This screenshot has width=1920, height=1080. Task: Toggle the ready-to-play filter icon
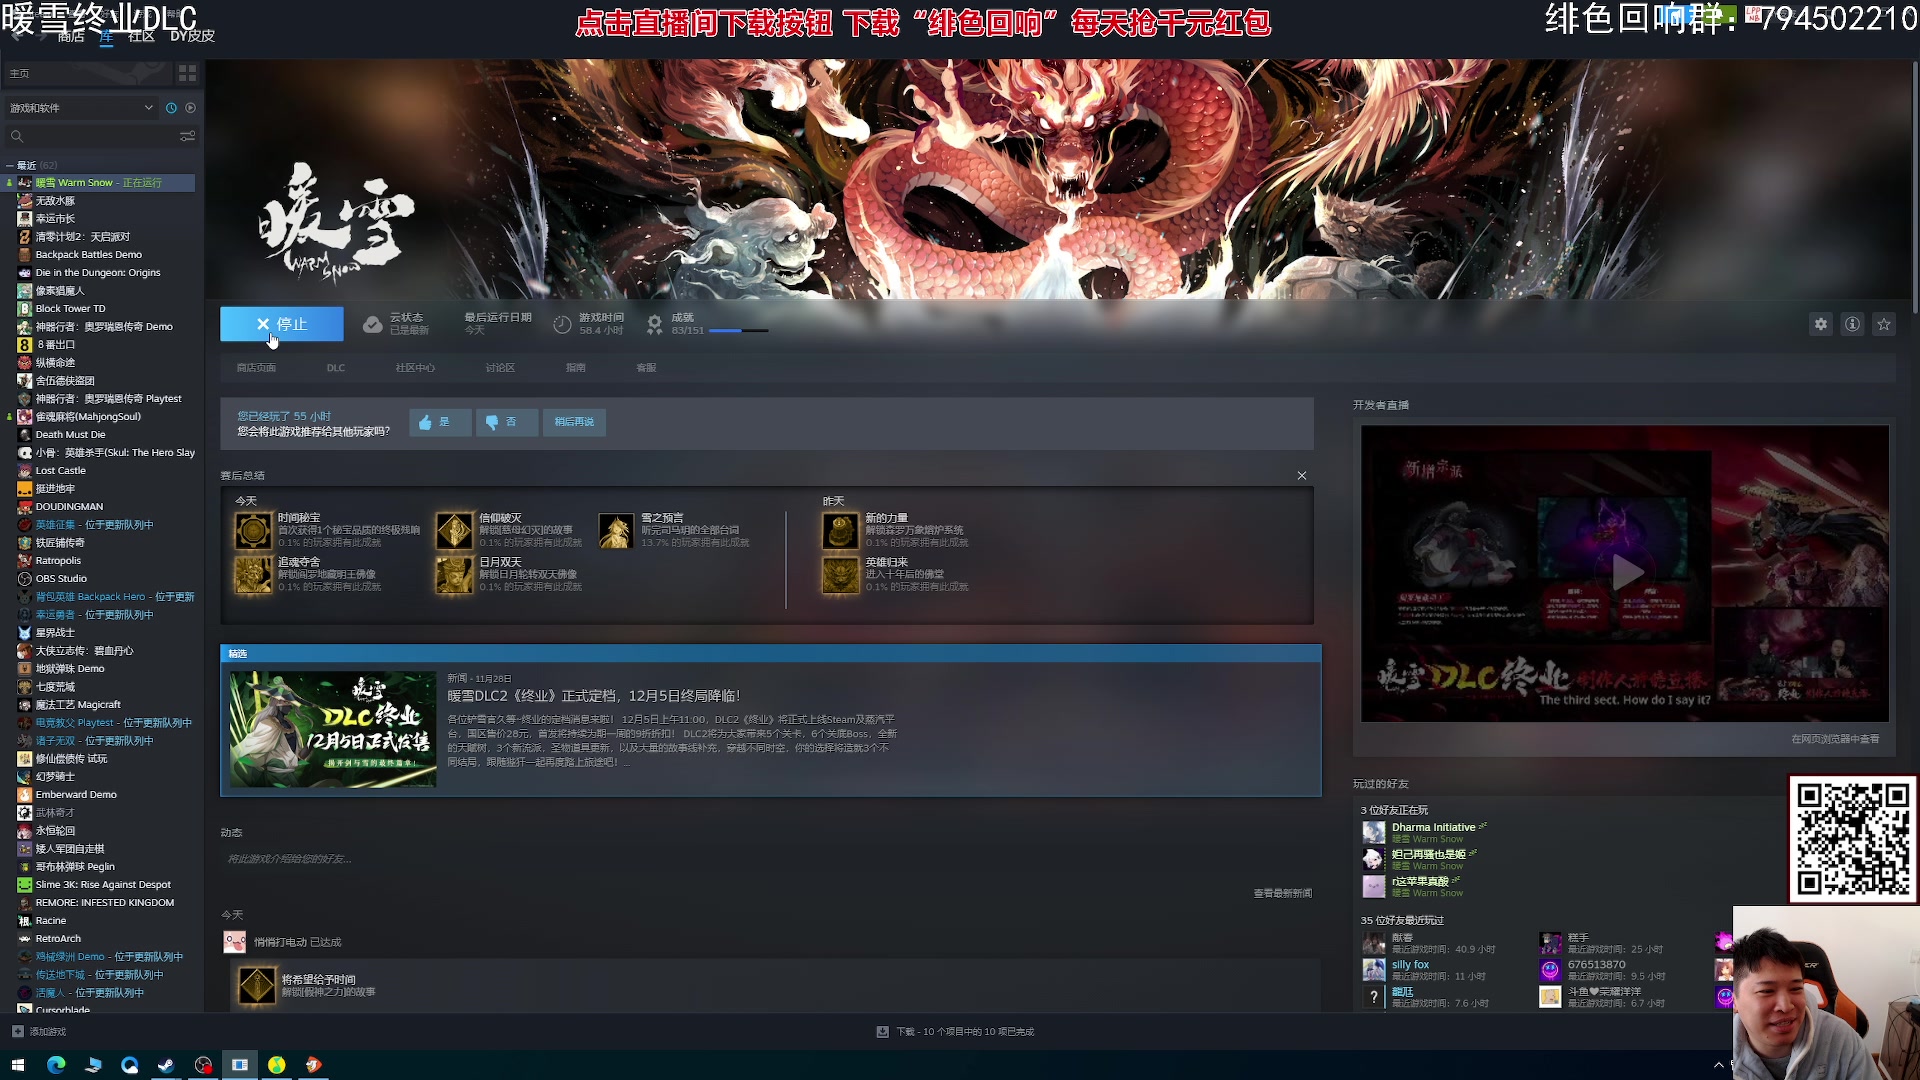(190, 108)
